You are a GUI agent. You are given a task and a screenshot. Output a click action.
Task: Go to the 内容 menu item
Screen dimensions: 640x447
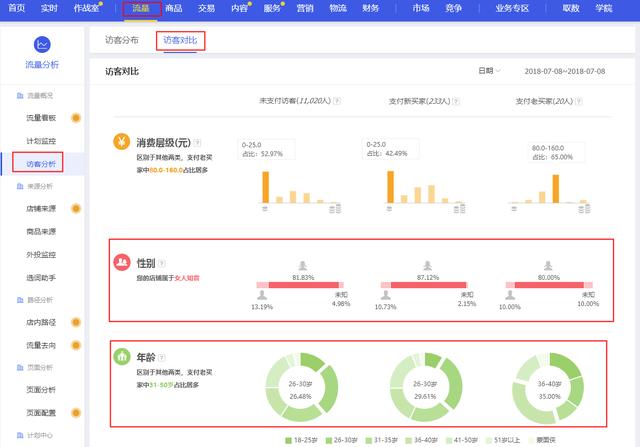(x=239, y=8)
